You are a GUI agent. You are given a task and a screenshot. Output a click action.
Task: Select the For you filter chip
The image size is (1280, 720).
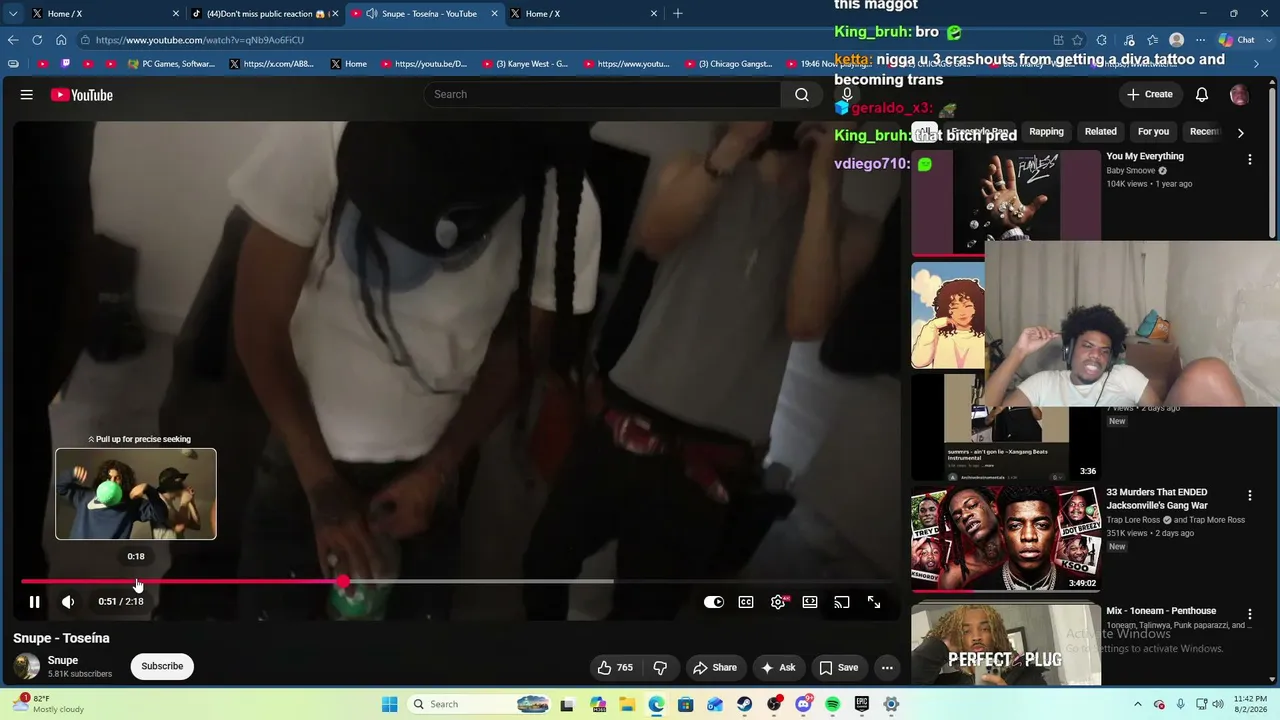1153,132
